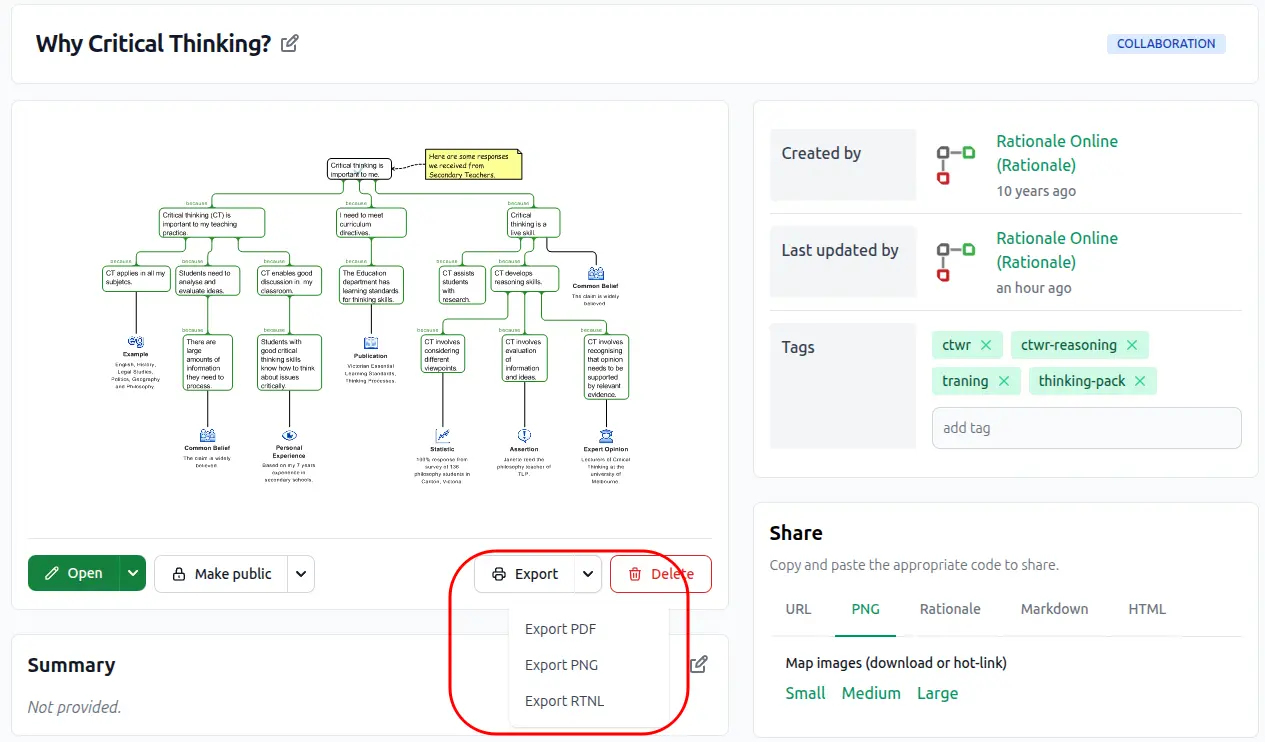Remove the ctwr tag
Screen dimensions: 1265x742
(x=986, y=345)
